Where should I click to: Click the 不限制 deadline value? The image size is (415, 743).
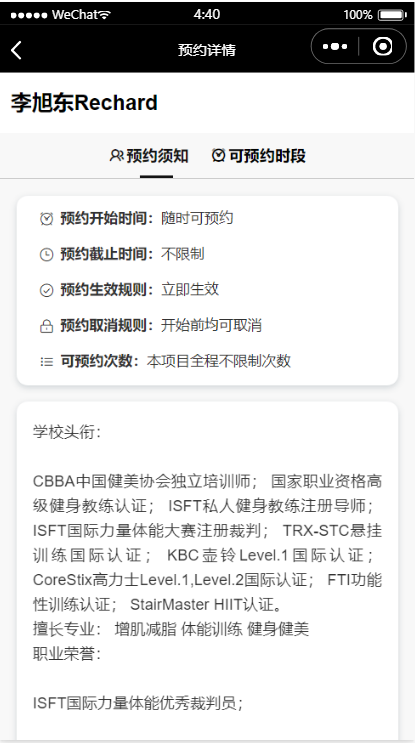click(182, 254)
